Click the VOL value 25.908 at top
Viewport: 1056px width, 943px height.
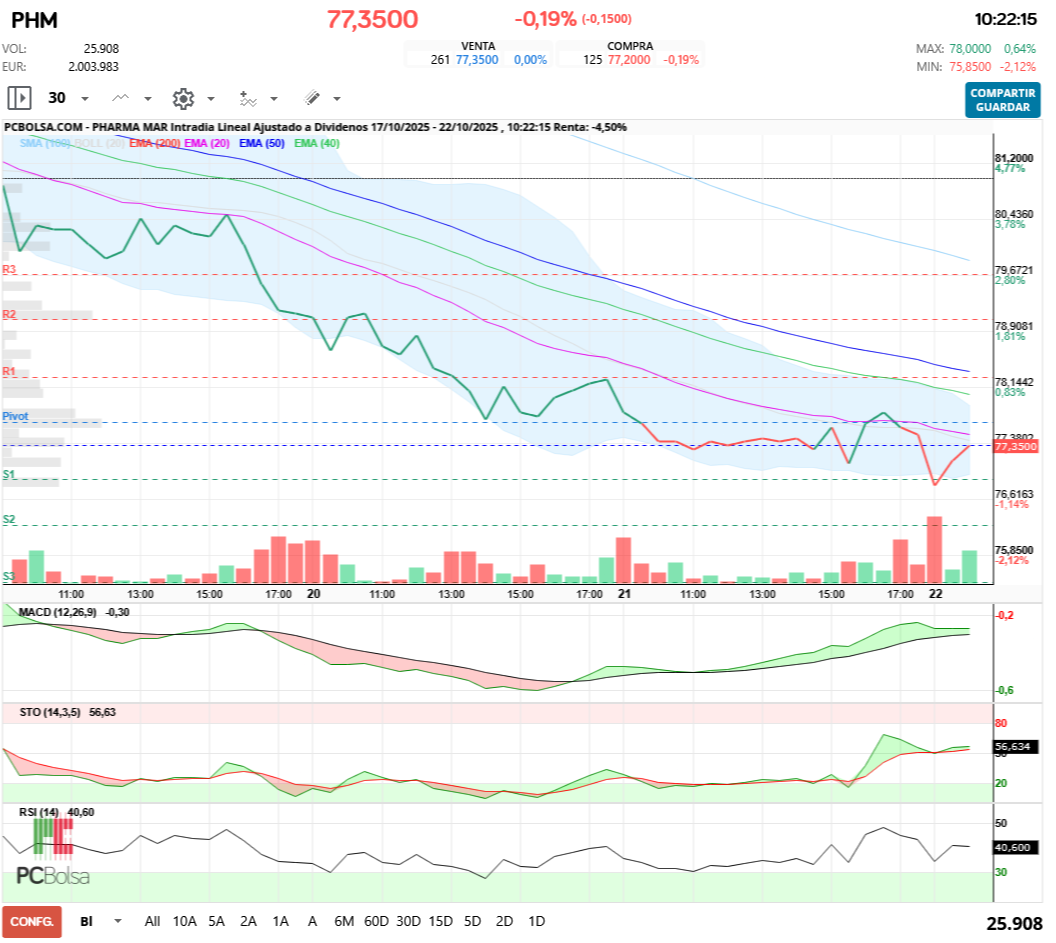coord(101,49)
